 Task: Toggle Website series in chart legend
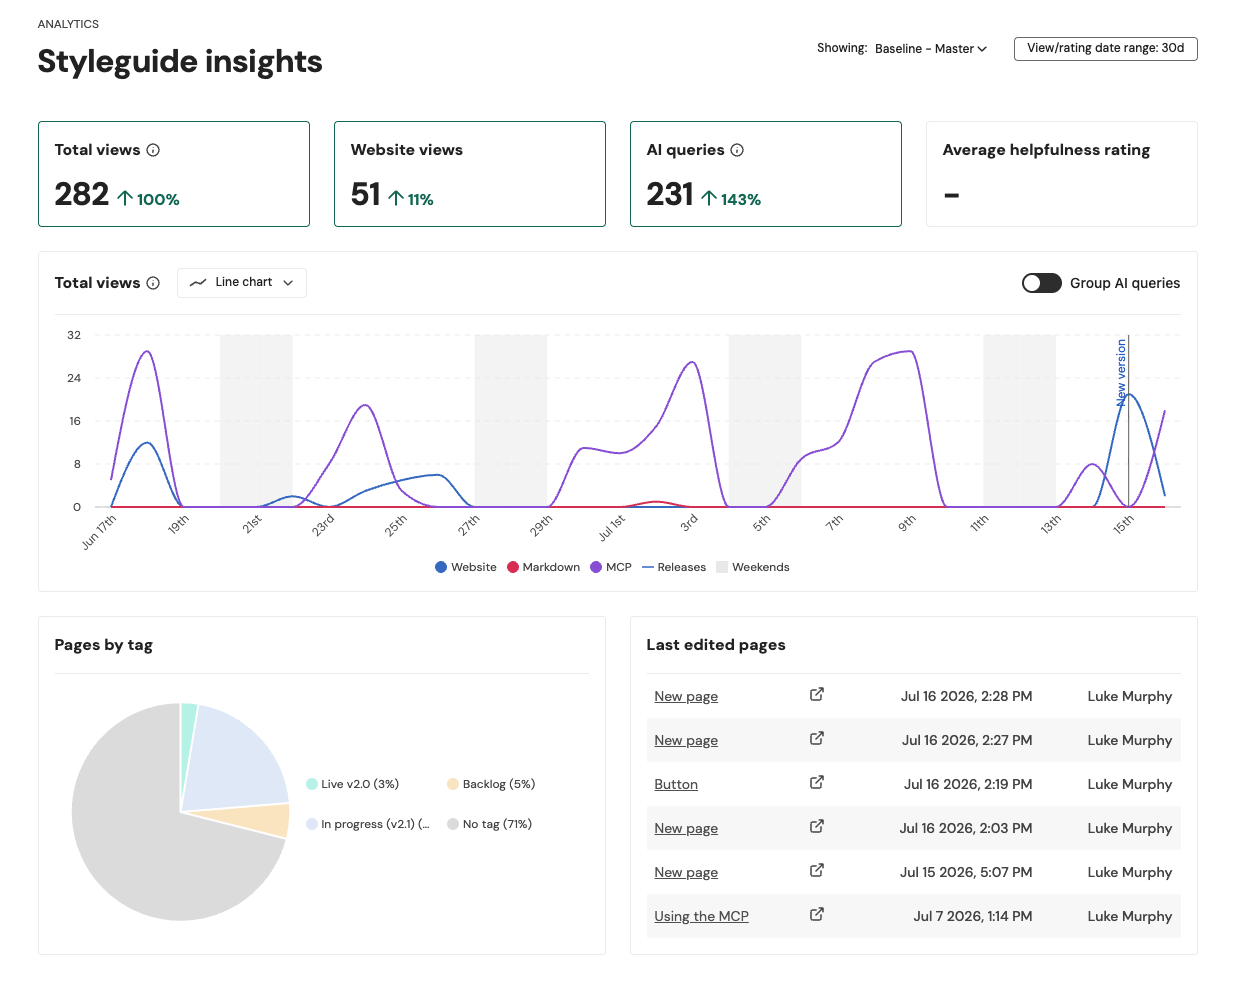click(x=466, y=567)
